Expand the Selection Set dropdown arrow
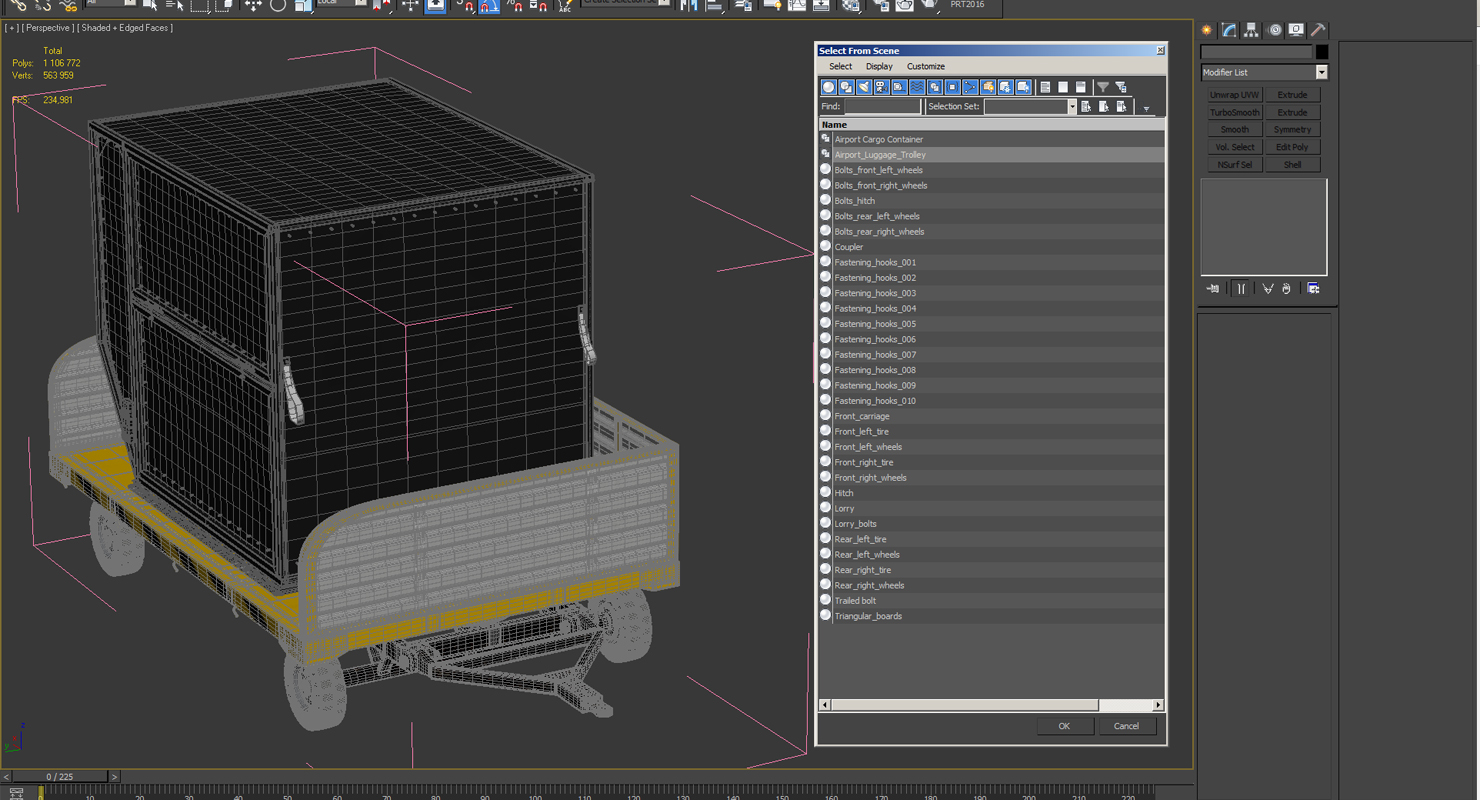Image resolution: width=1480 pixels, height=800 pixels. tap(1072, 107)
